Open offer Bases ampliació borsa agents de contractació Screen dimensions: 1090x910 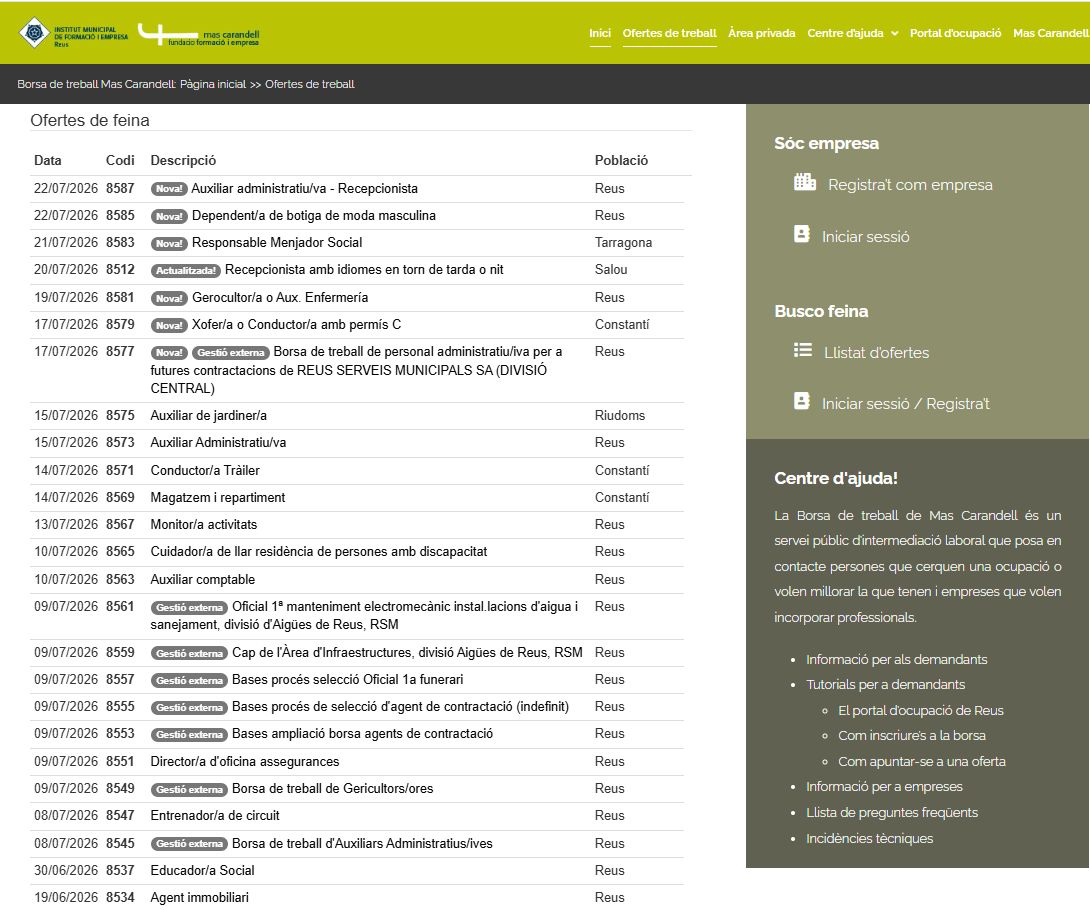[362, 733]
